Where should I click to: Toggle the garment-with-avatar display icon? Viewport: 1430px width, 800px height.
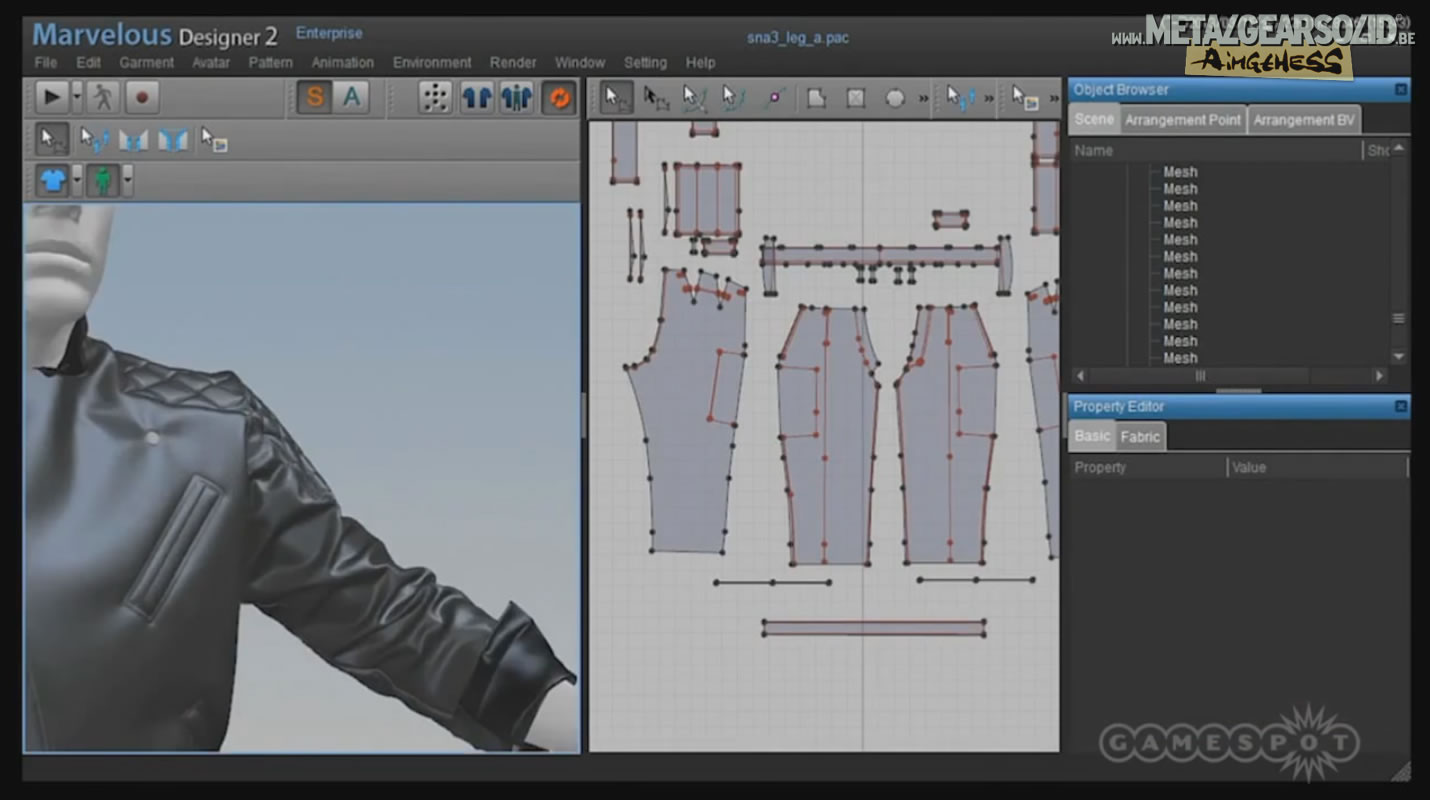tap(517, 97)
